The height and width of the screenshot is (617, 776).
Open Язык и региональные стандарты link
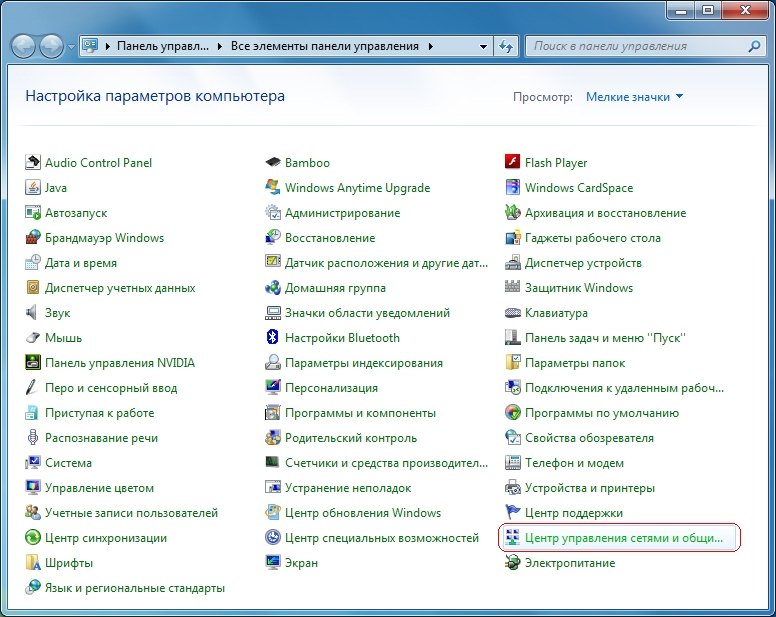(135, 588)
